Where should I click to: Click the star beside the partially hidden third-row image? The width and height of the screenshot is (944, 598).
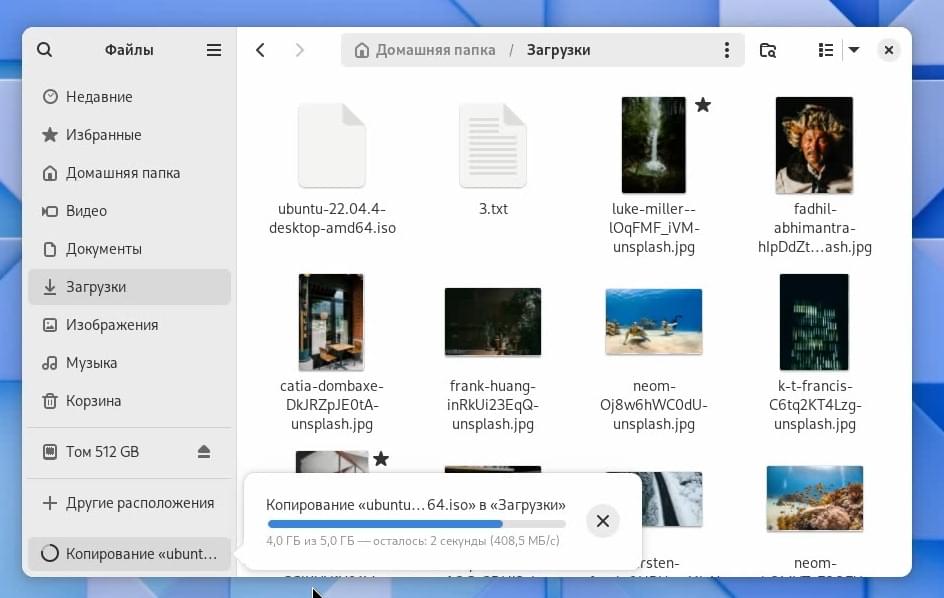[380, 459]
